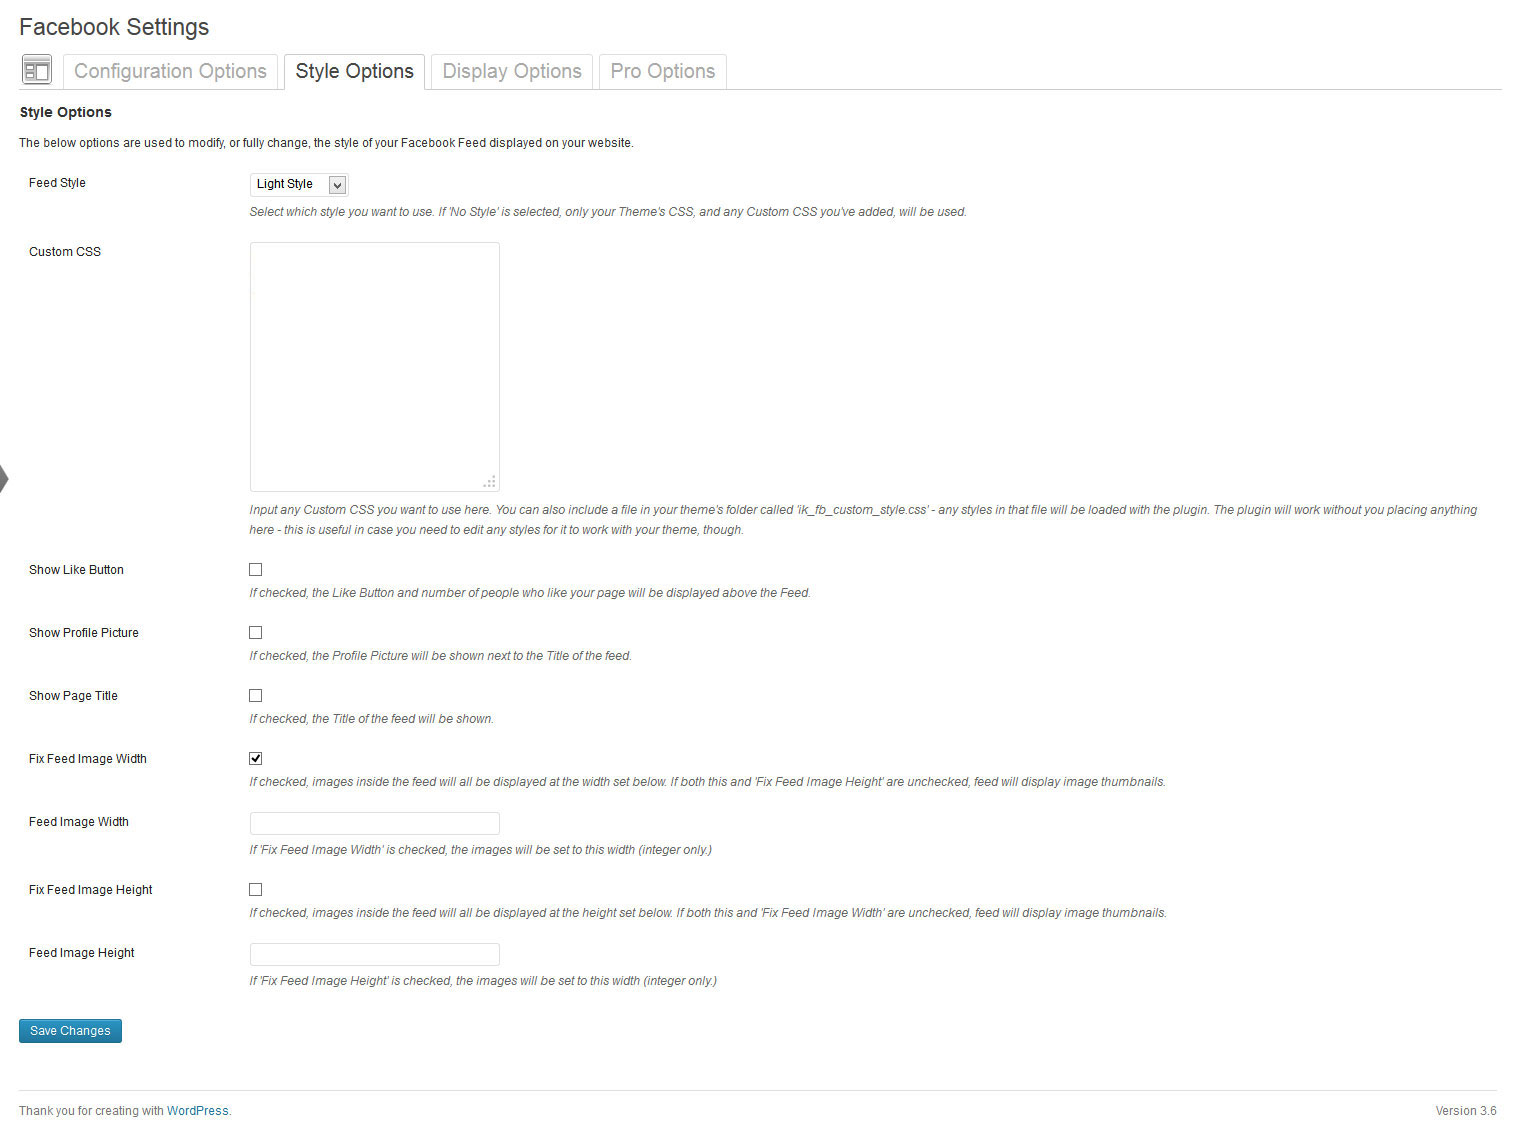Select the Style Options tab

click(x=354, y=71)
